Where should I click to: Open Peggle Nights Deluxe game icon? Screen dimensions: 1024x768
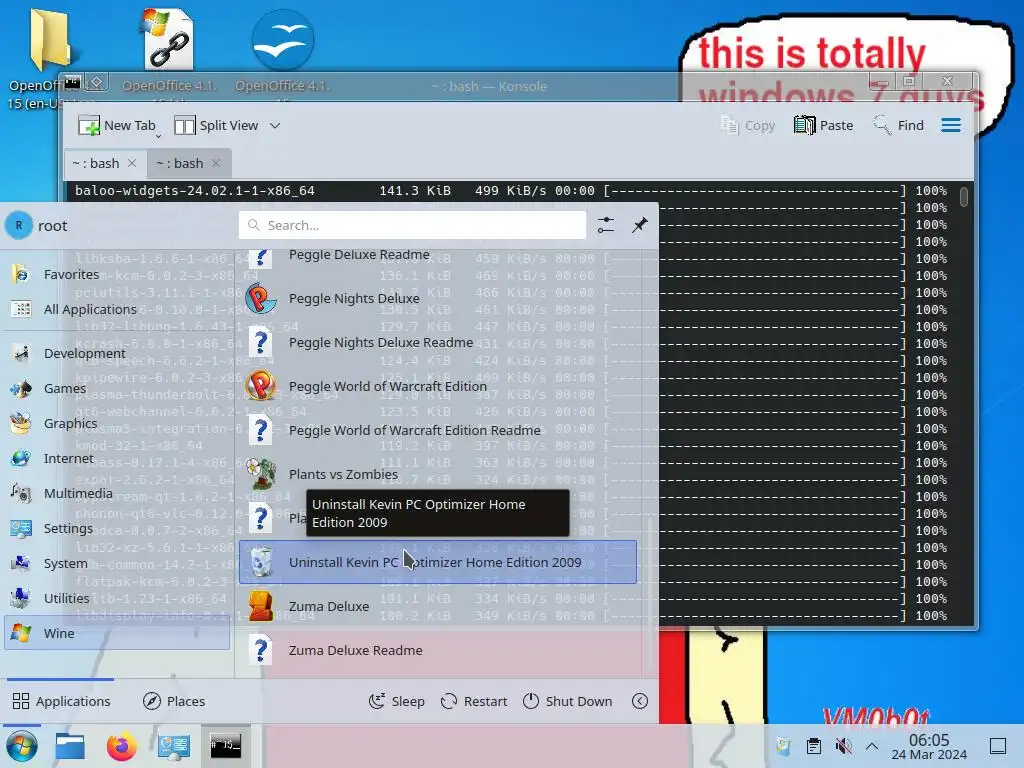point(261,298)
